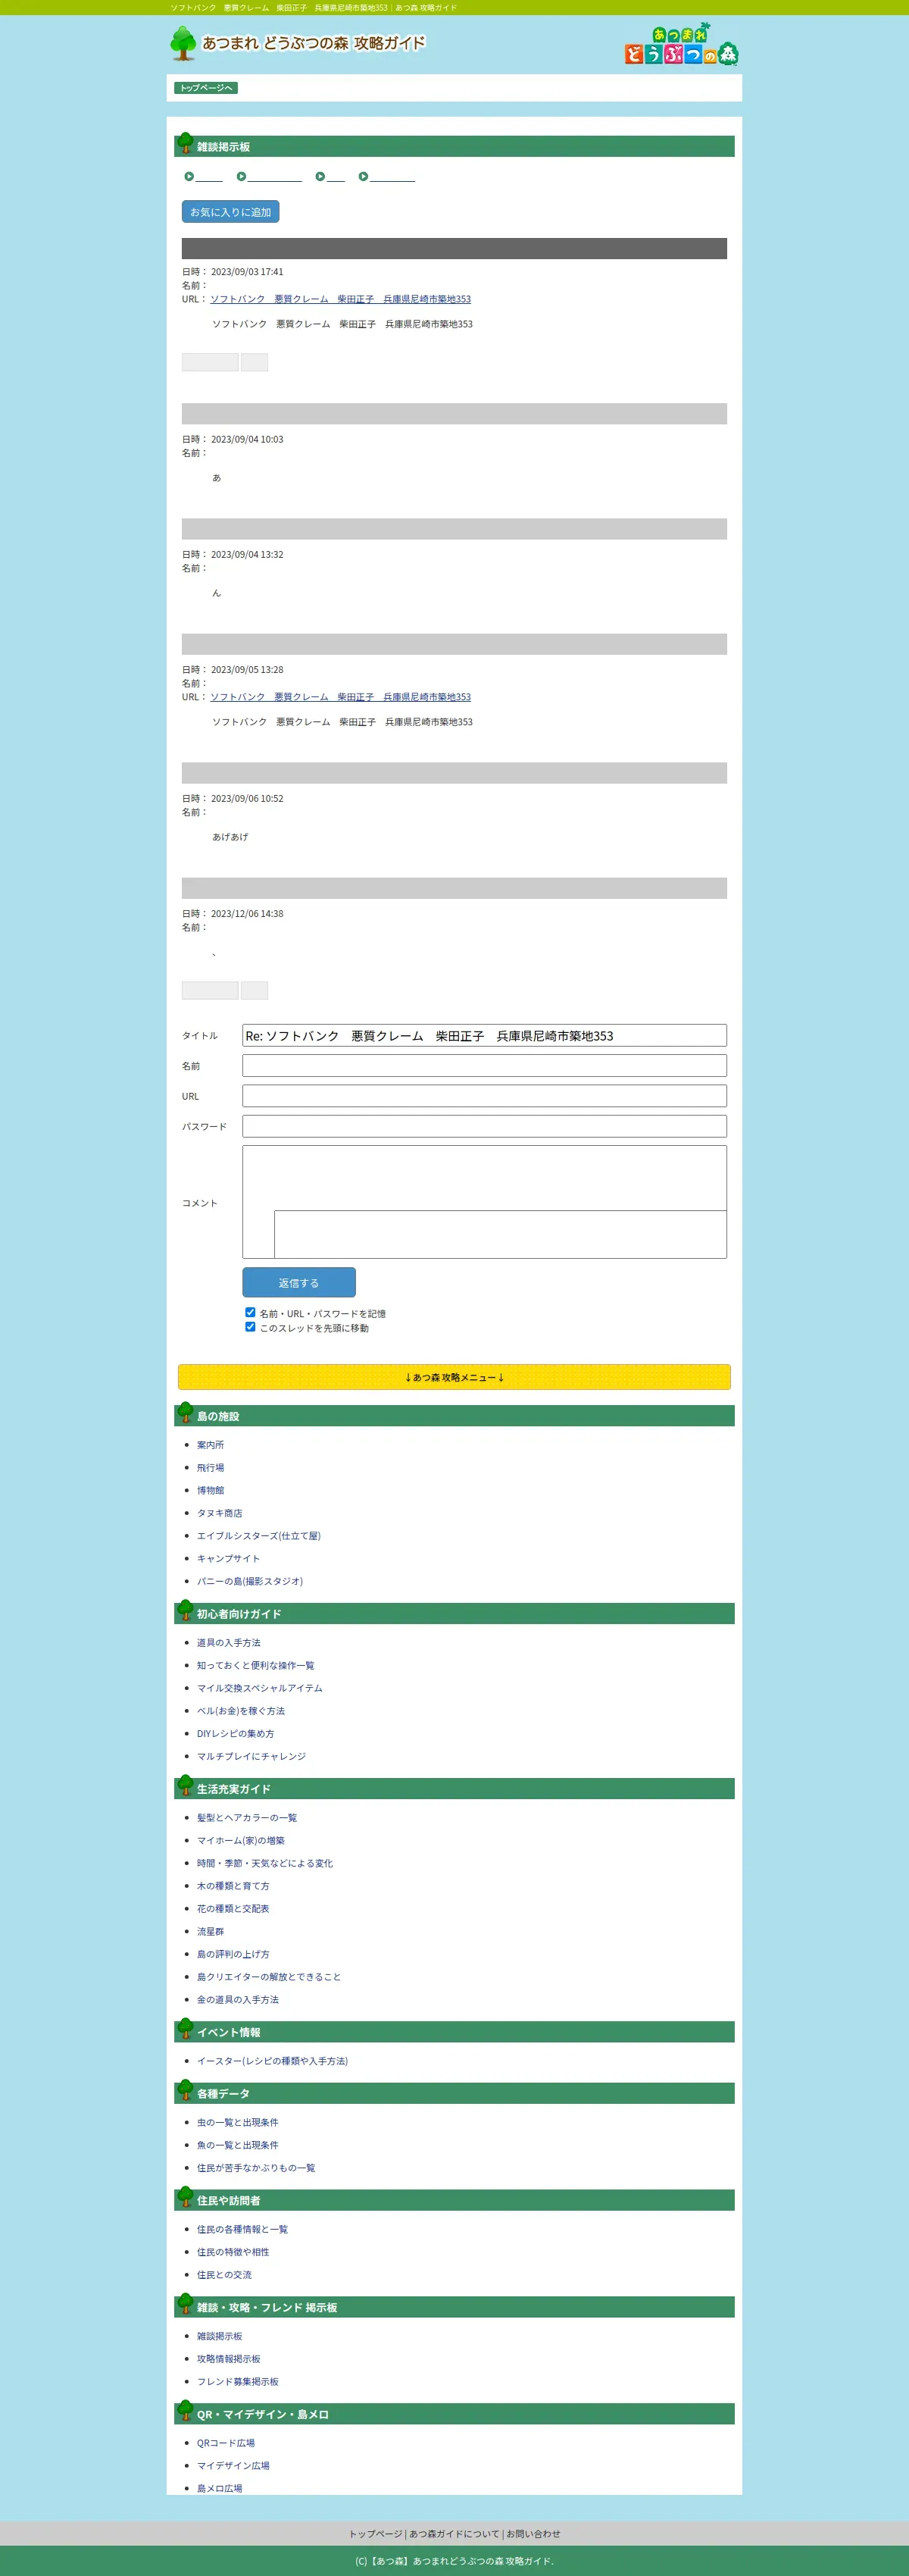Viewport: 909px width, 2576px height.
Task: Open 島の評判の上げ方 link
Action: point(233,1954)
